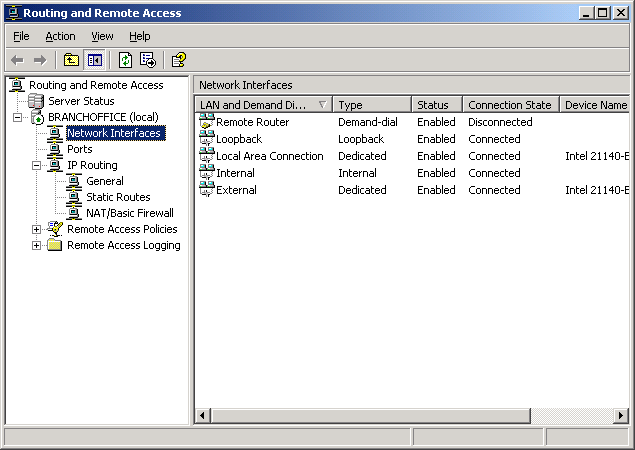Click the scrollbar track right of thumb

point(572,415)
